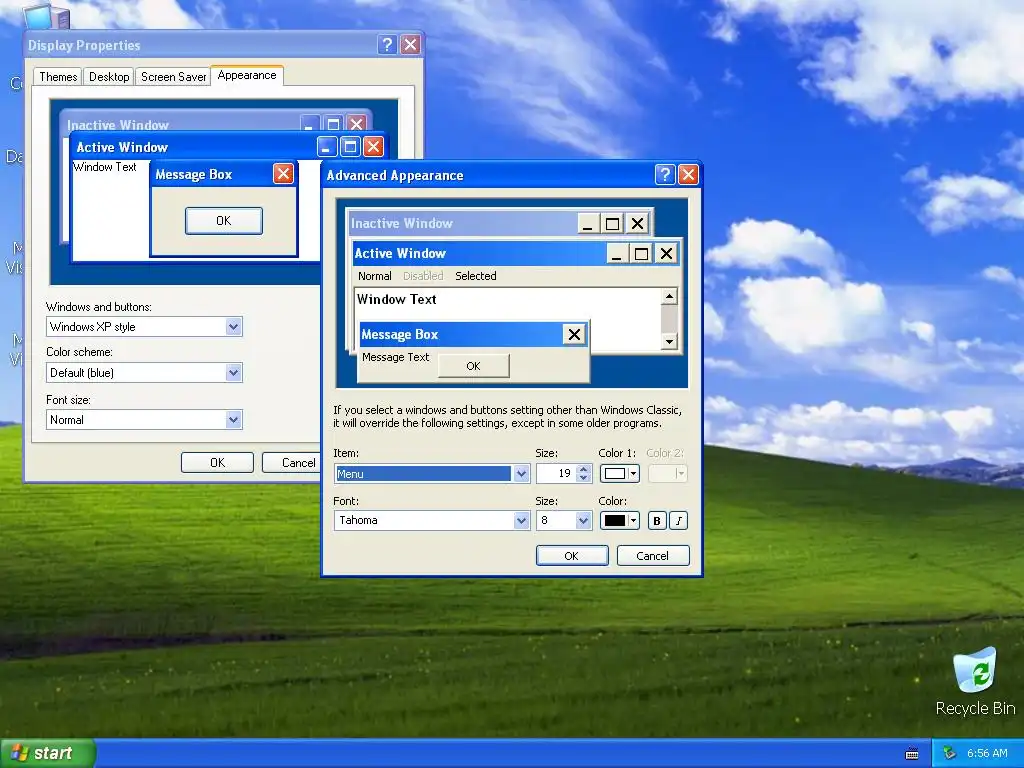Click the taskbar clock showing 6:56 AM
Screen dimensions: 1024x768
pyautogui.click(x=987, y=754)
